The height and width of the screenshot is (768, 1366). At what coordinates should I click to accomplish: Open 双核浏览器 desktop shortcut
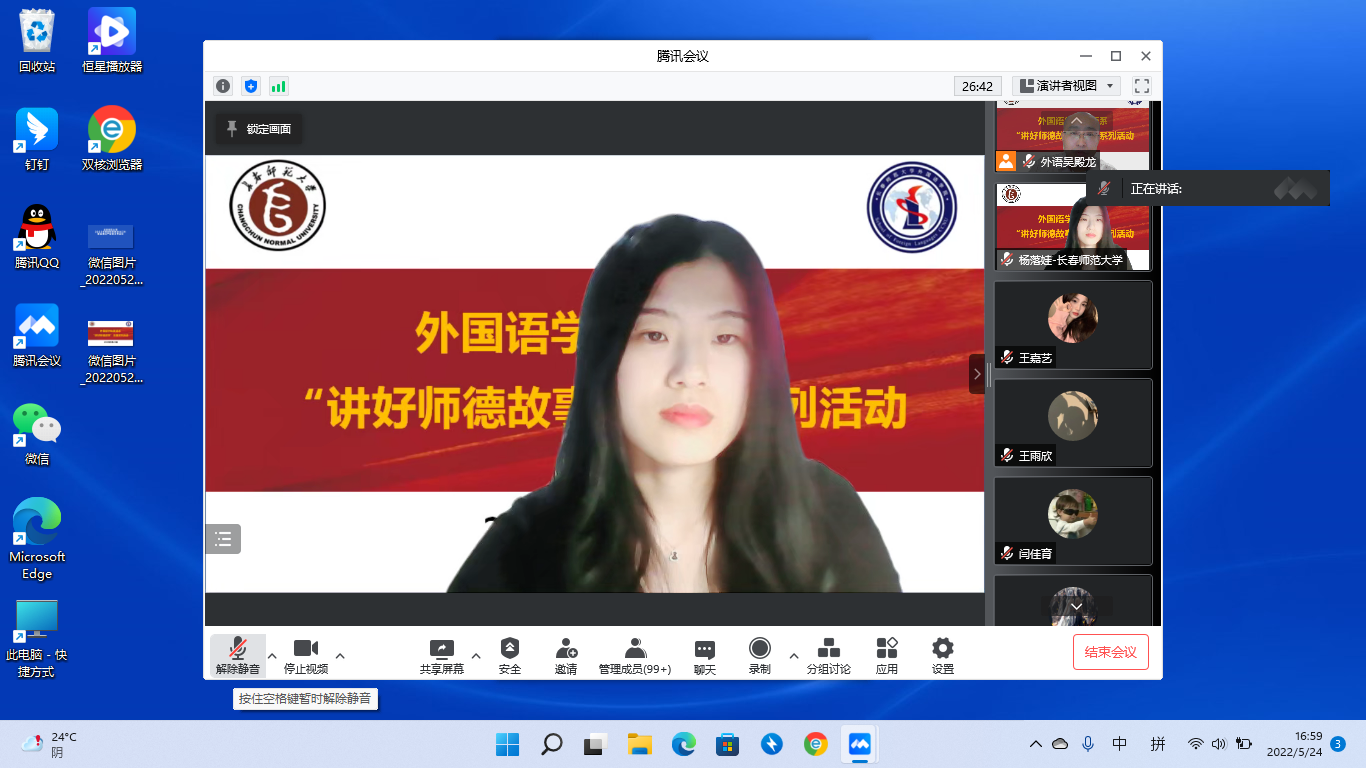click(x=112, y=139)
